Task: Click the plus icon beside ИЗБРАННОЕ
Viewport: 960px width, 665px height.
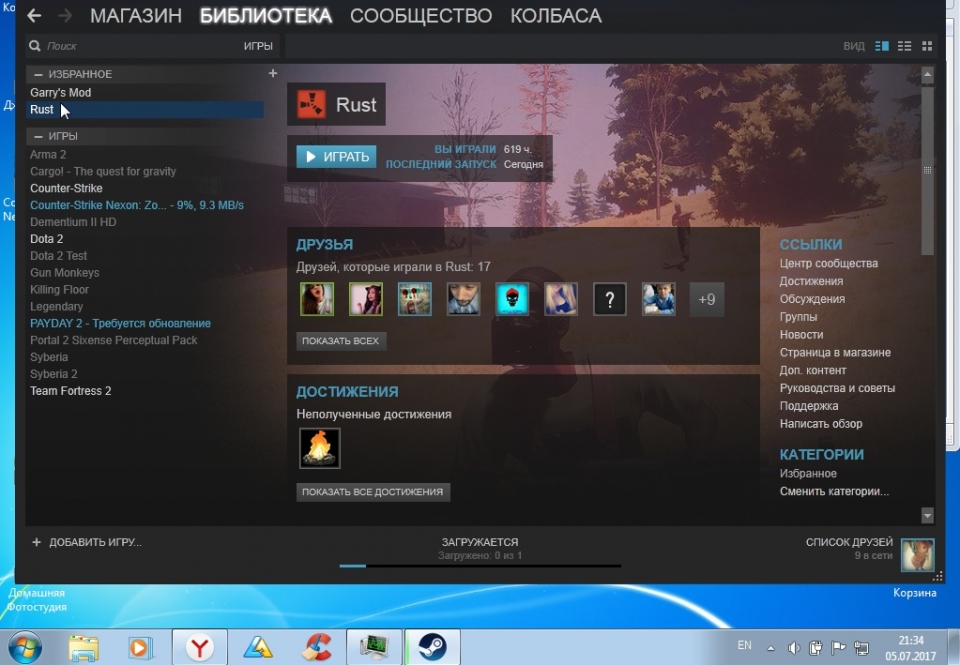Action: pos(273,74)
